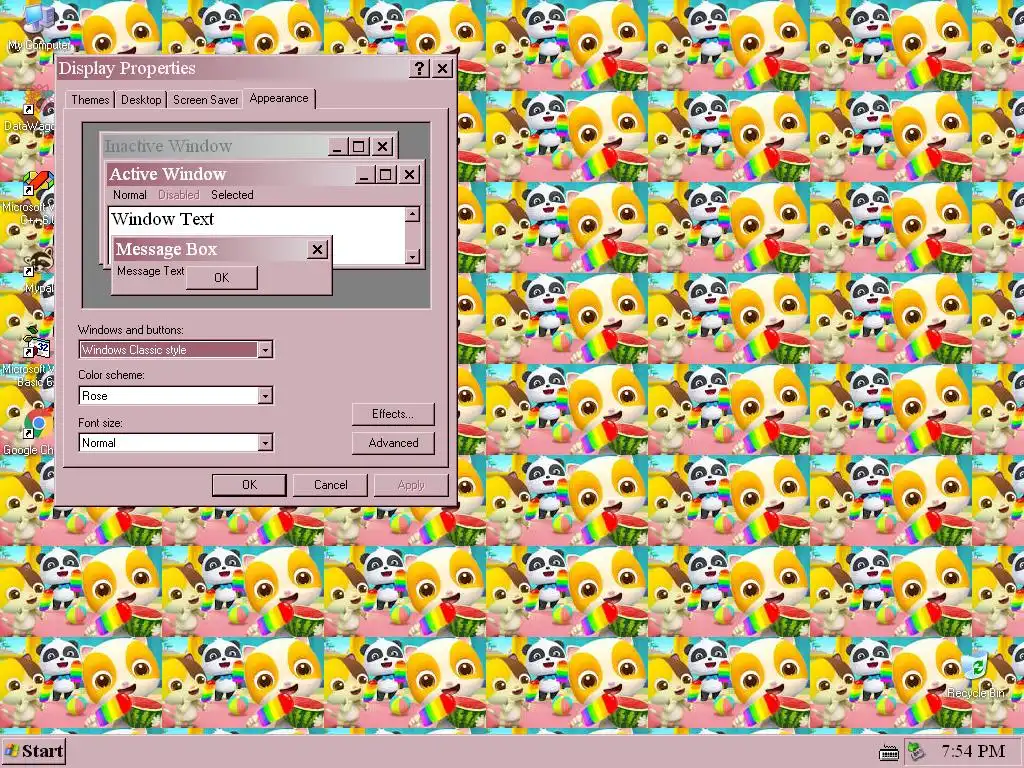
Task: Click the Font size label
Action: point(100,423)
